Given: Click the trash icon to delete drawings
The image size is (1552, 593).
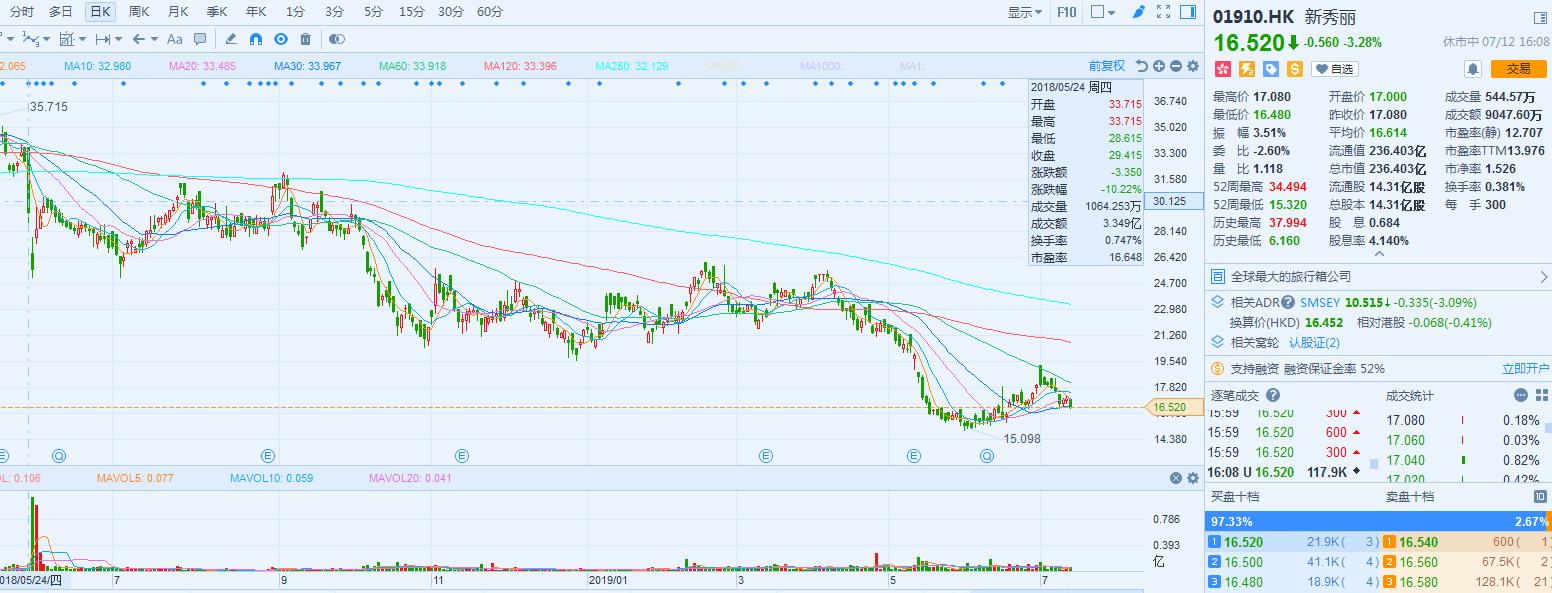Looking at the screenshot, I should [x=305, y=40].
